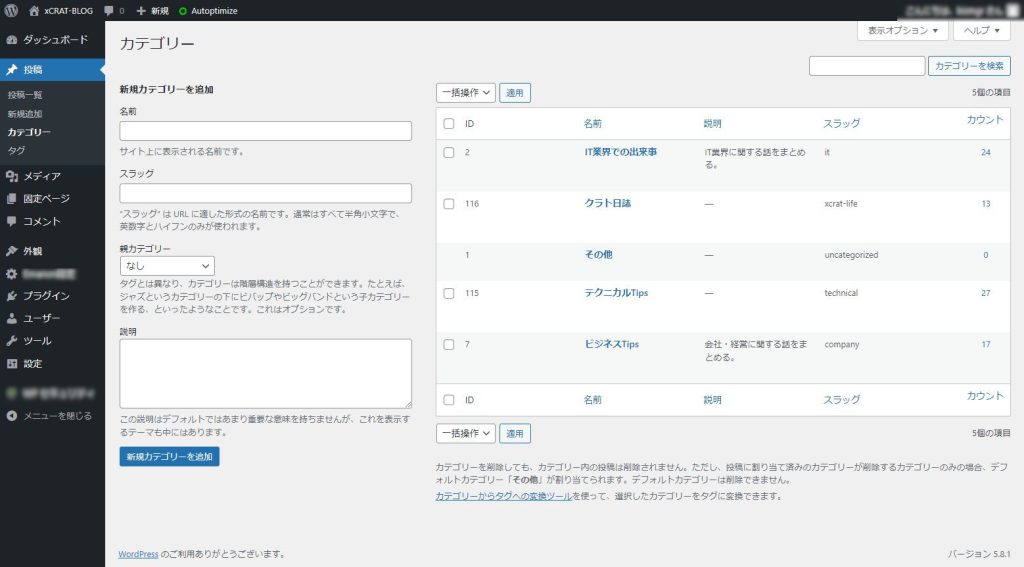The width and height of the screenshot is (1024, 567).
Task: Open the WordPress footer link
Action: coord(138,554)
